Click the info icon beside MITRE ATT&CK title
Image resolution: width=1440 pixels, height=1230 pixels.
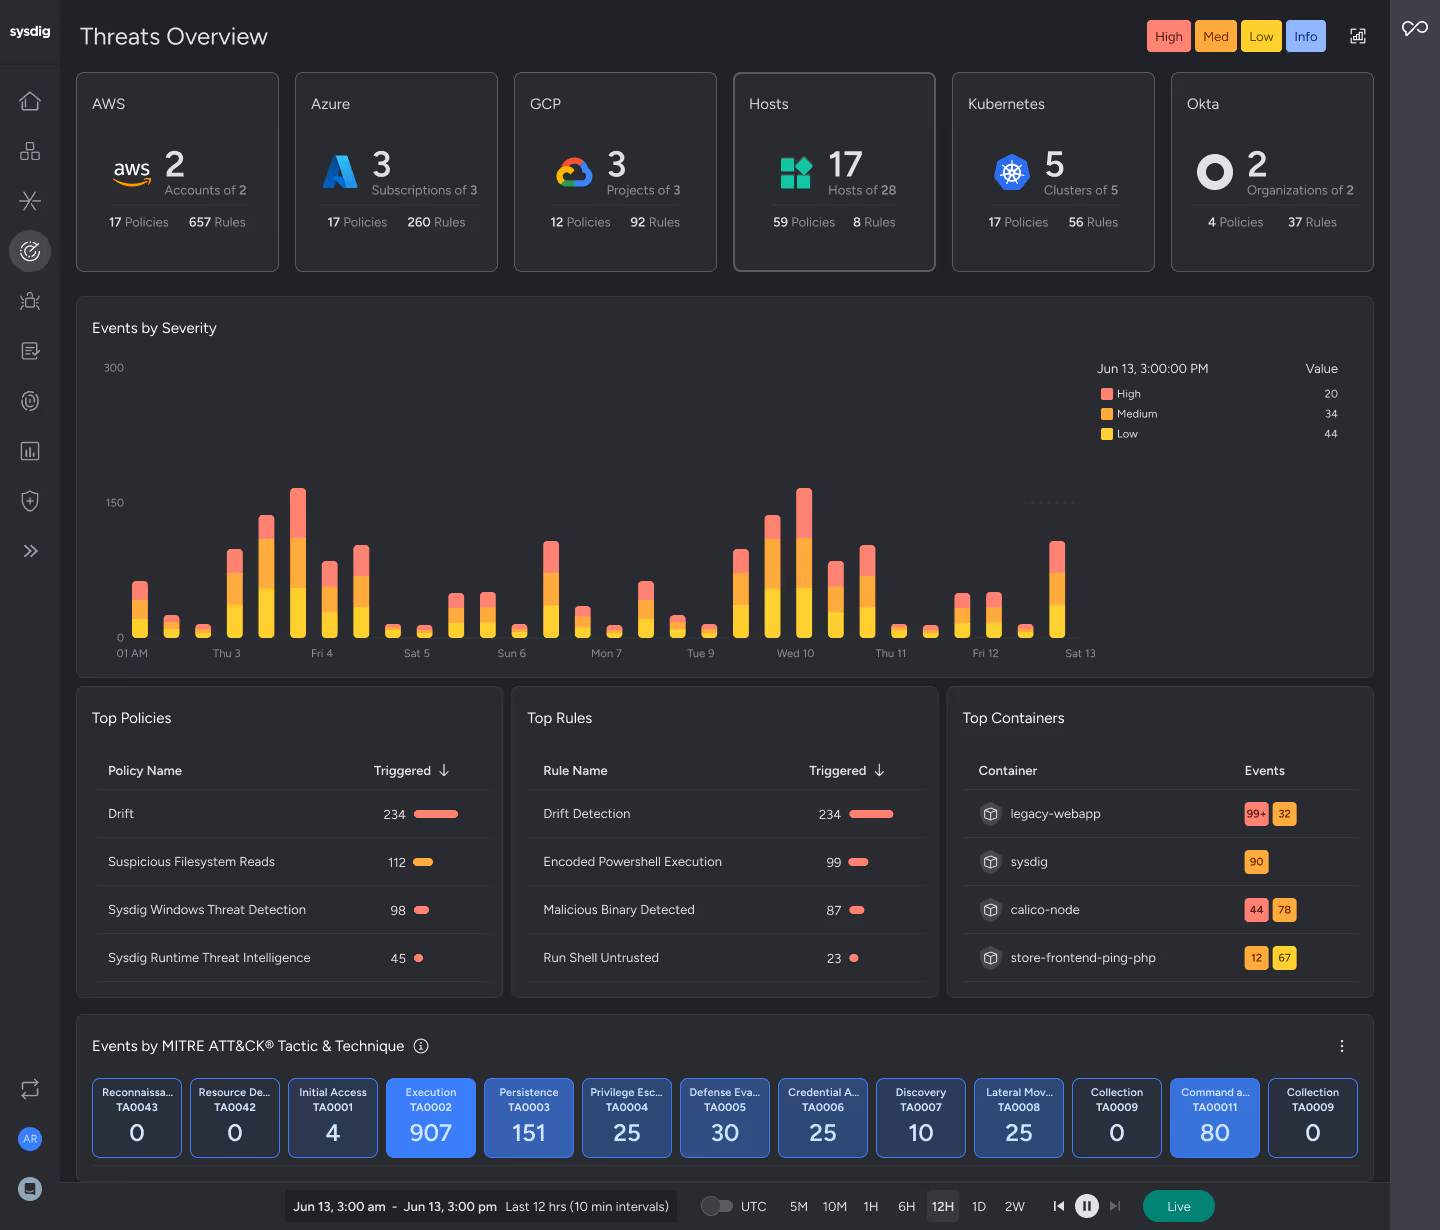(x=421, y=1046)
